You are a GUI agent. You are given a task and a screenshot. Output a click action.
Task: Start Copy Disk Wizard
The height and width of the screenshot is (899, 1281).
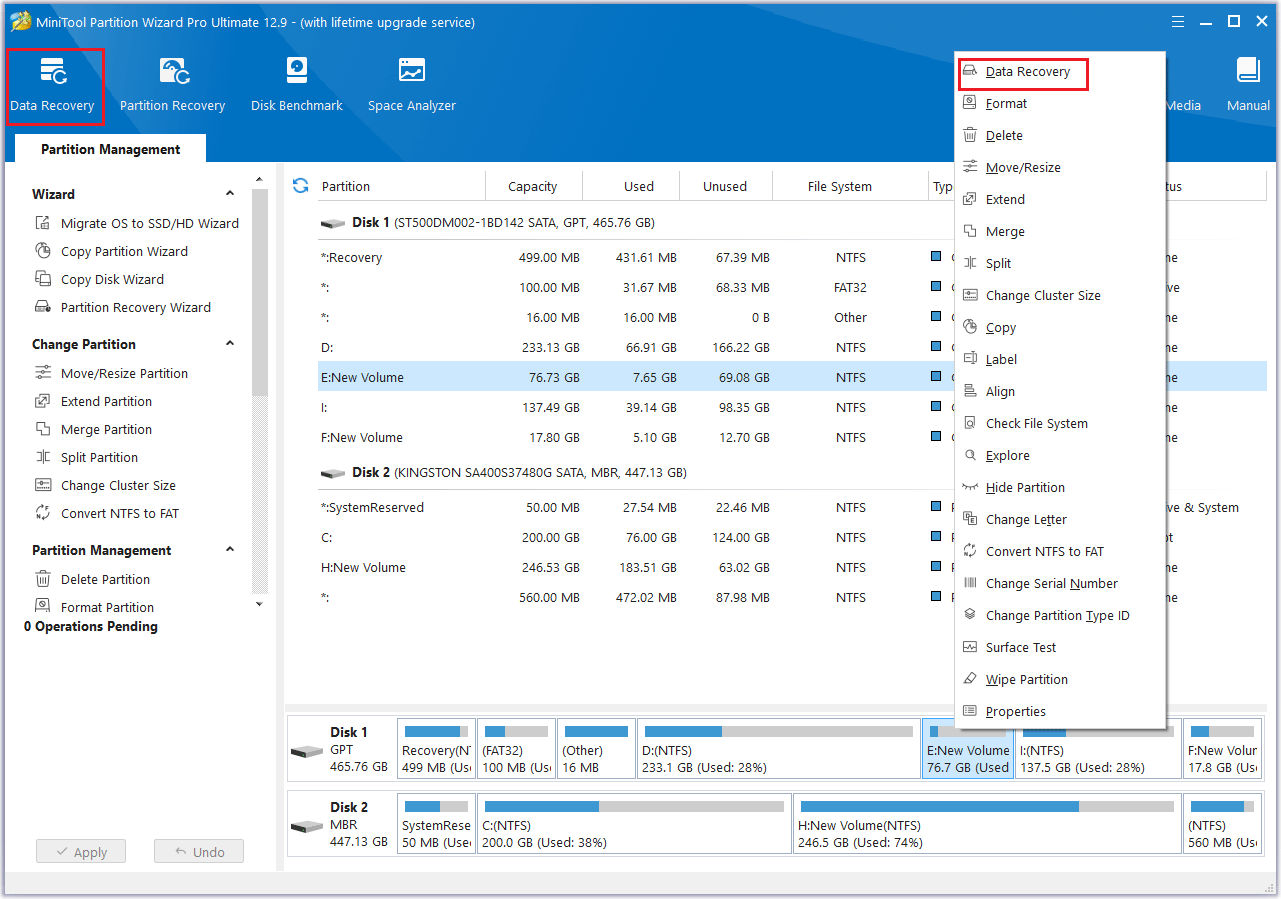click(x=99, y=280)
